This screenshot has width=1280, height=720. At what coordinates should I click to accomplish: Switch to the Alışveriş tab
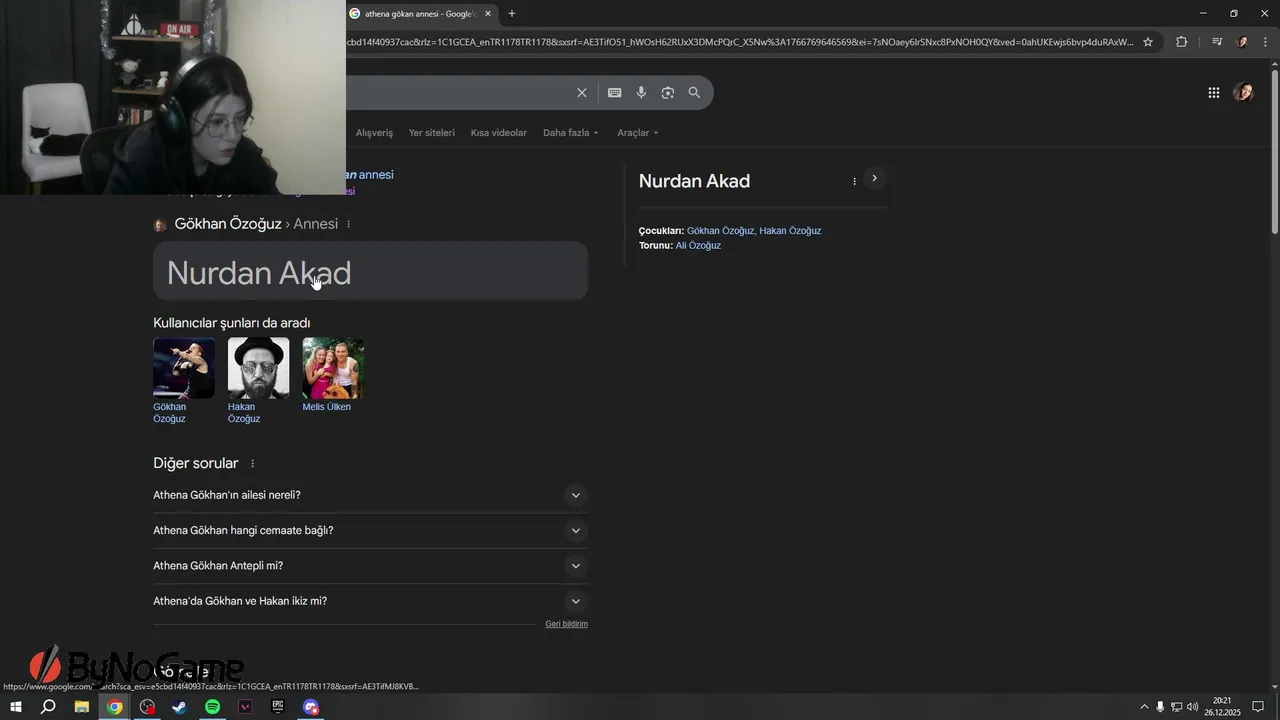tap(375, 133)
